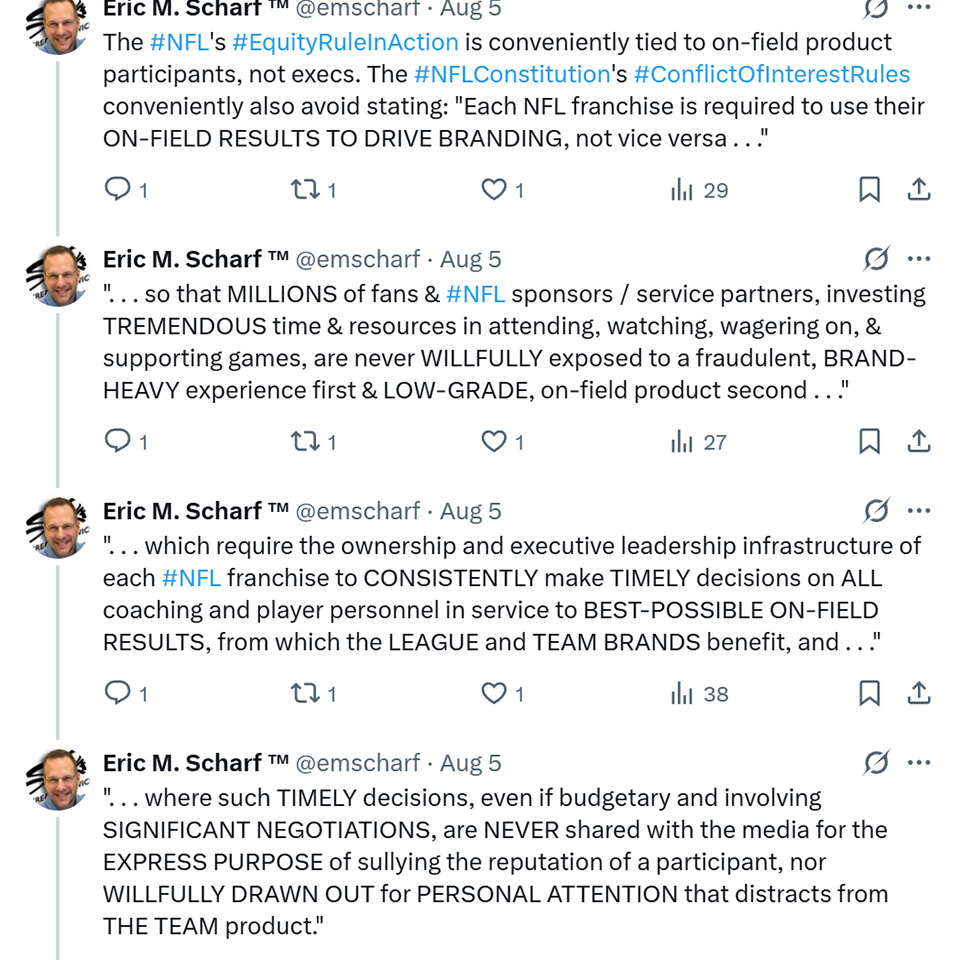Bookmark the tweet with 29 views
960x960 pixels.
click(x=869, y=189)
